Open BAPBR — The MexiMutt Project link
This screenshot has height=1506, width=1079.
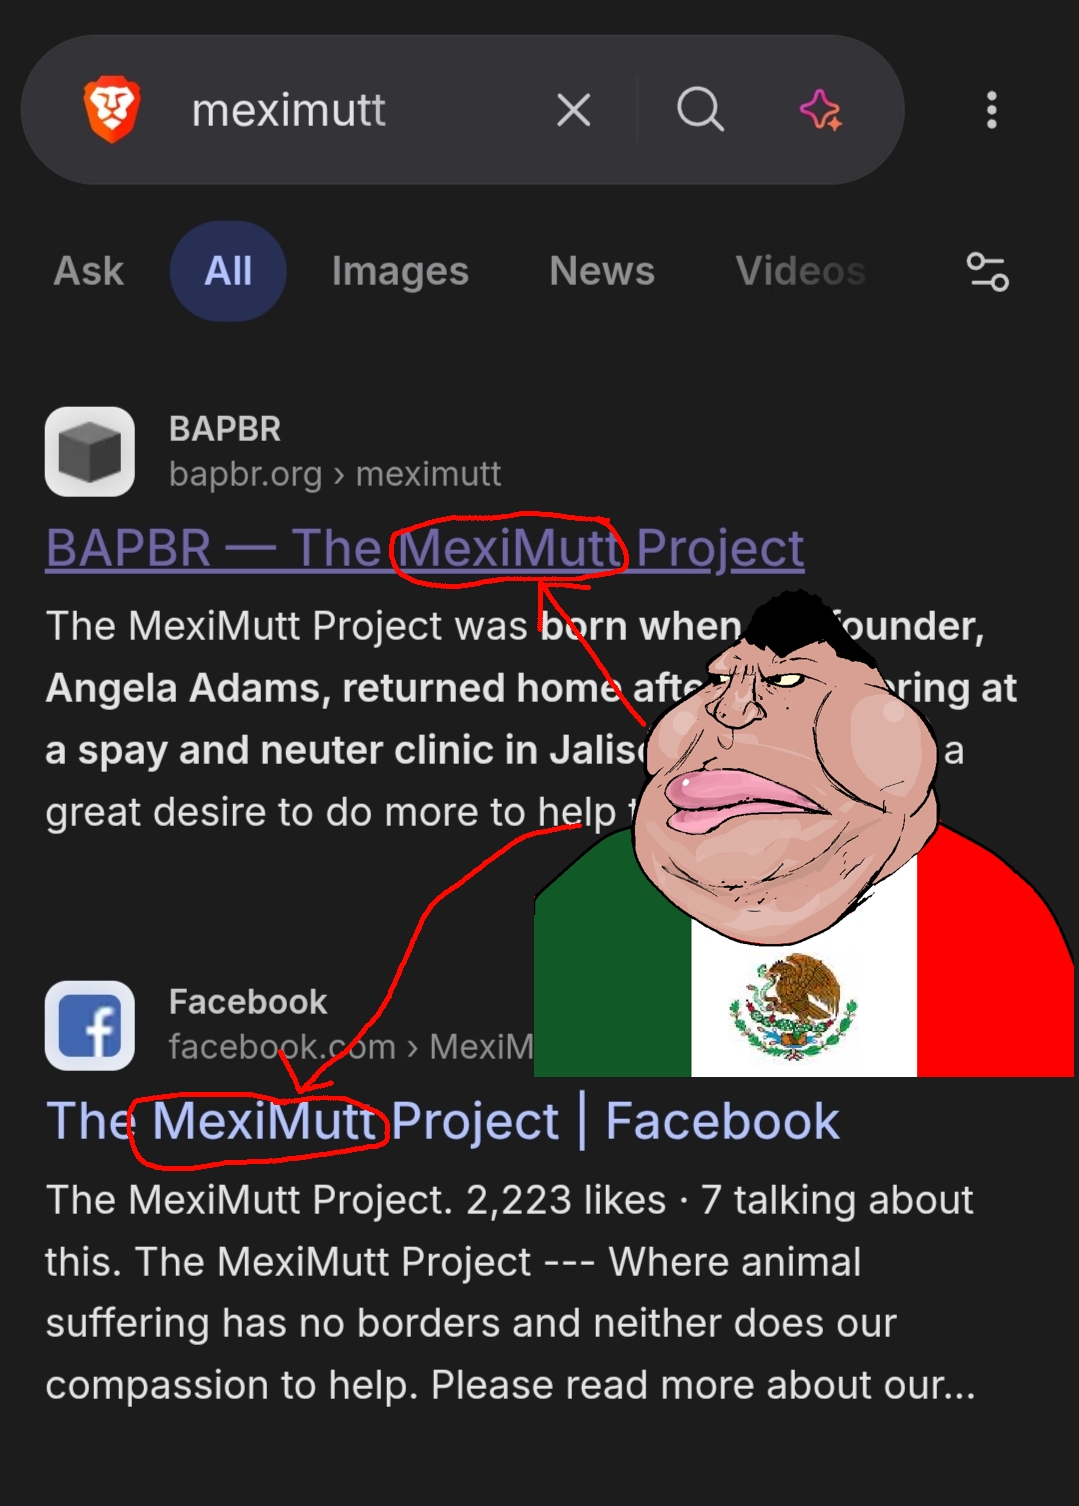pyautogui.click(x=425, y=548)
